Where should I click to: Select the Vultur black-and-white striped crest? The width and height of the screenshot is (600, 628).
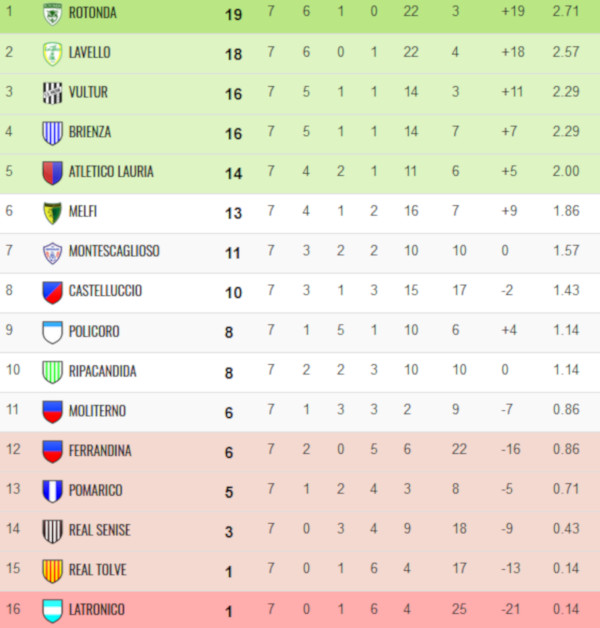[52, 93]
